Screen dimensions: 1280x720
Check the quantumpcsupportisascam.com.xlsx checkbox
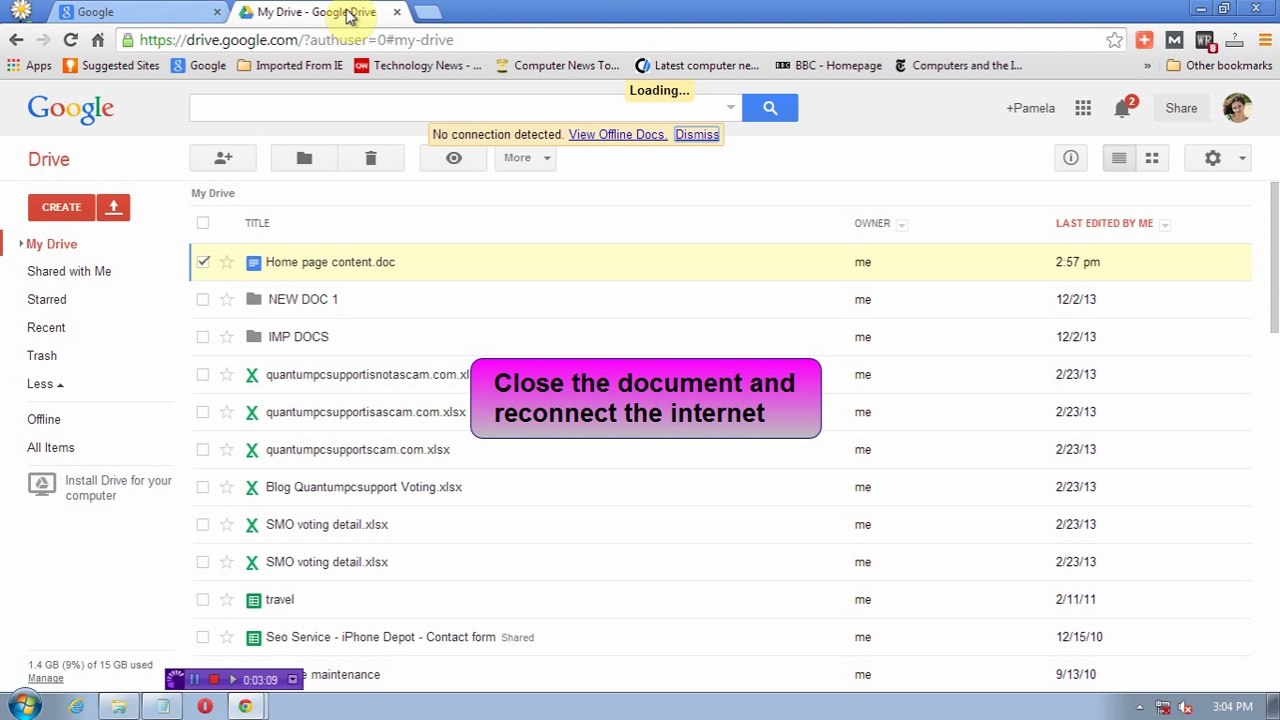point(203,412)
